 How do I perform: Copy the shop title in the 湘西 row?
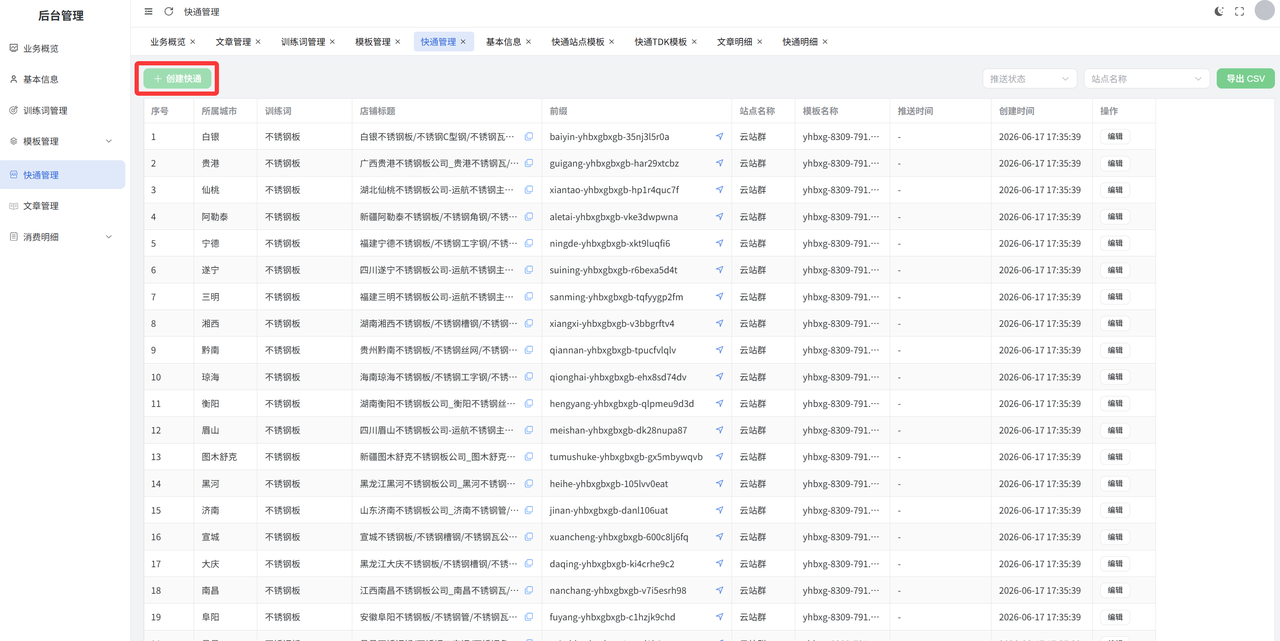tap(529, 323)
